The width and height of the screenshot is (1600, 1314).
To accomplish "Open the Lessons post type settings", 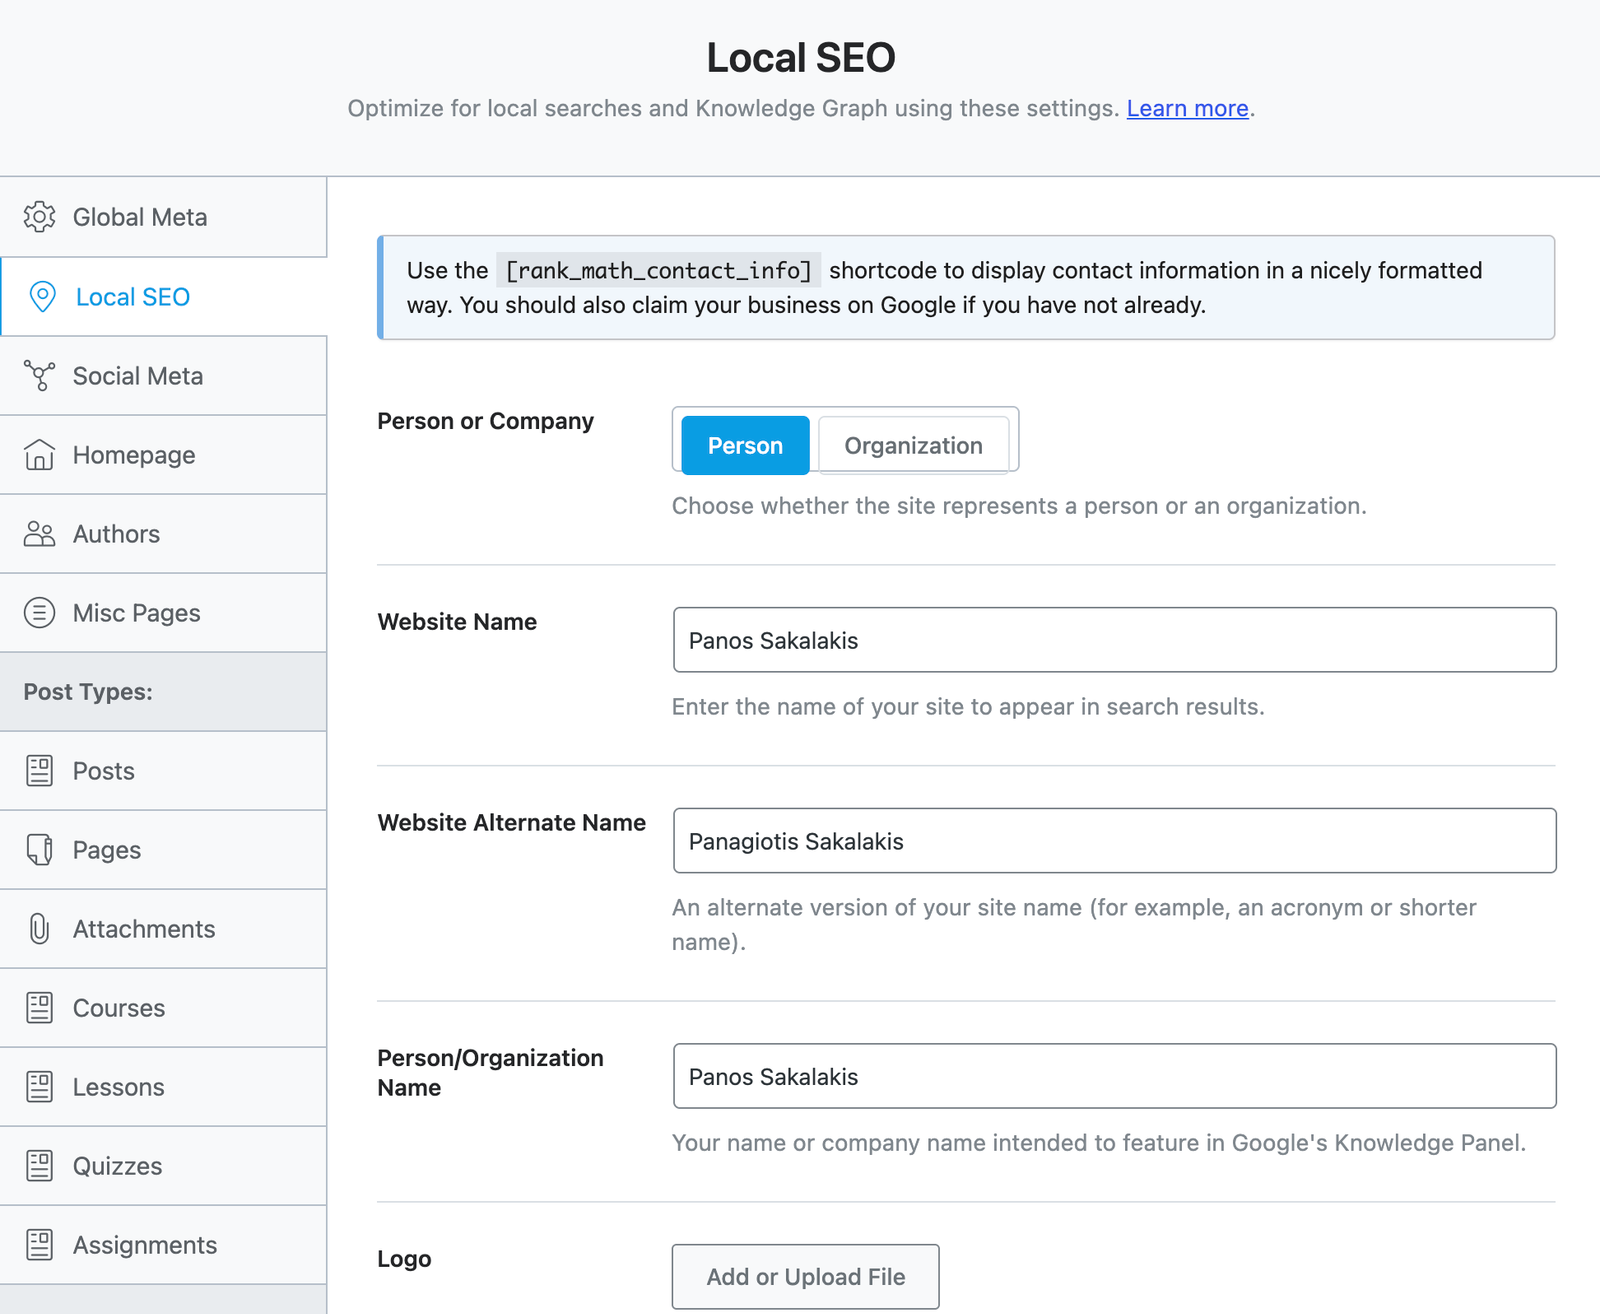I will pyautogui.click(x=163, y=1087).
